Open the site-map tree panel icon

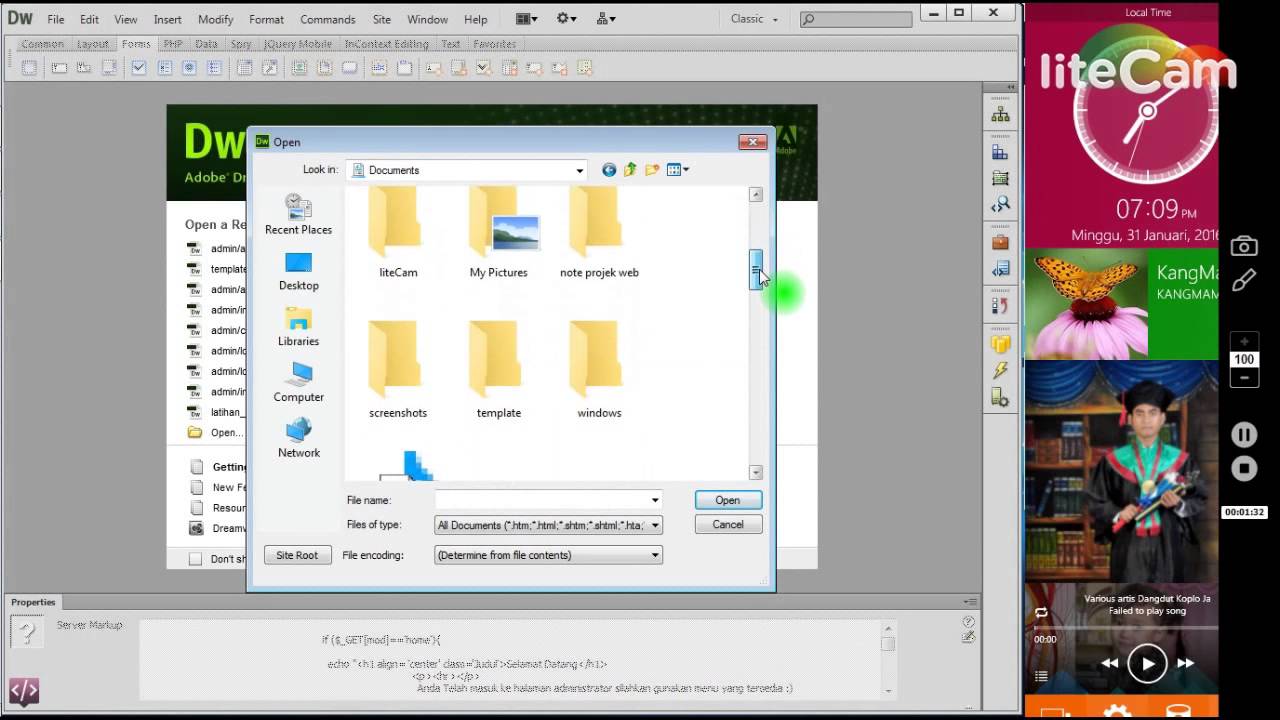point(1000,115)
